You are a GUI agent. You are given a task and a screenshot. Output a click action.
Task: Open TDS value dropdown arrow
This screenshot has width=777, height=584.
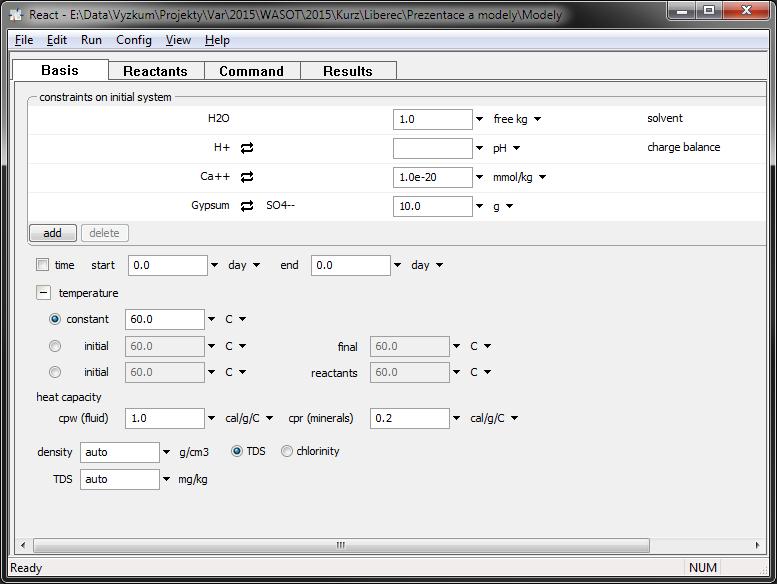tap(166, 479)
